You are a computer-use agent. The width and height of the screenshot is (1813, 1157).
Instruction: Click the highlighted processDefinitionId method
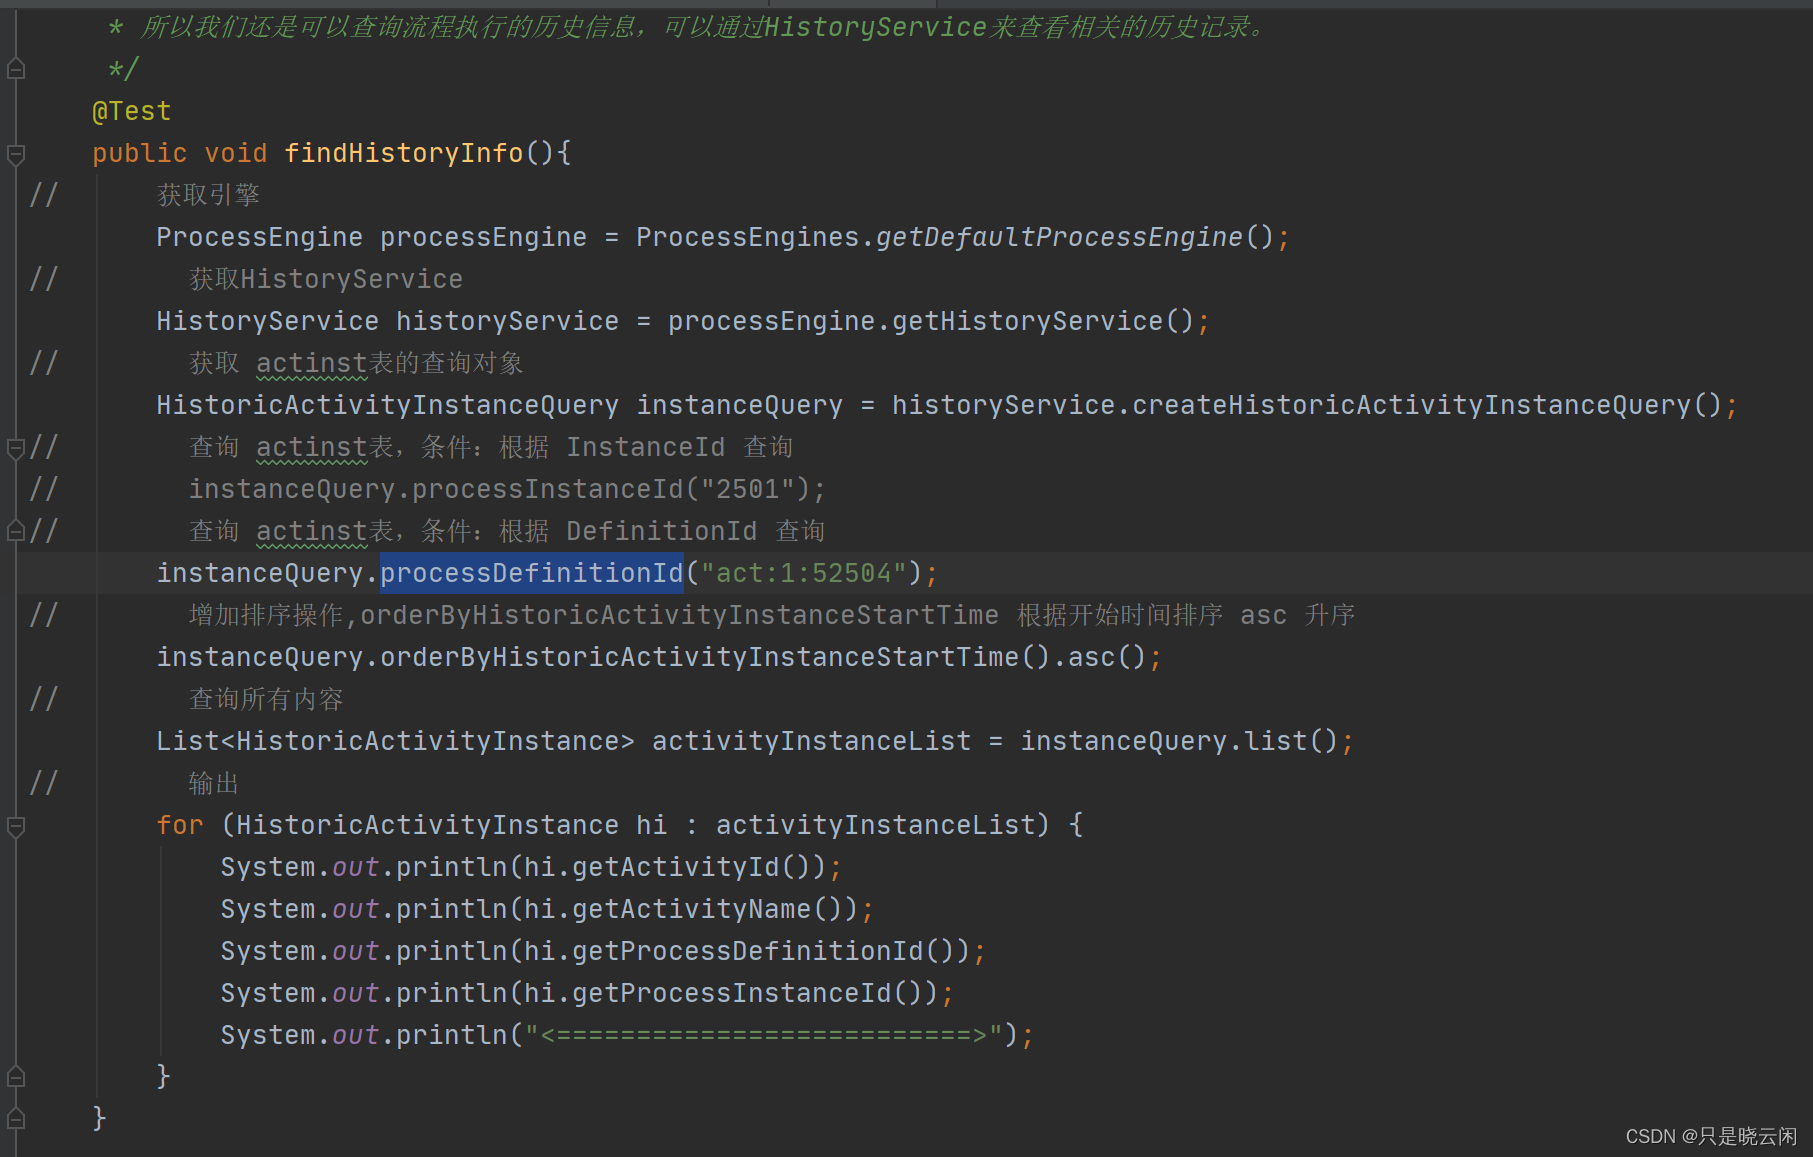pyautogui.click(x=532, y=573)
